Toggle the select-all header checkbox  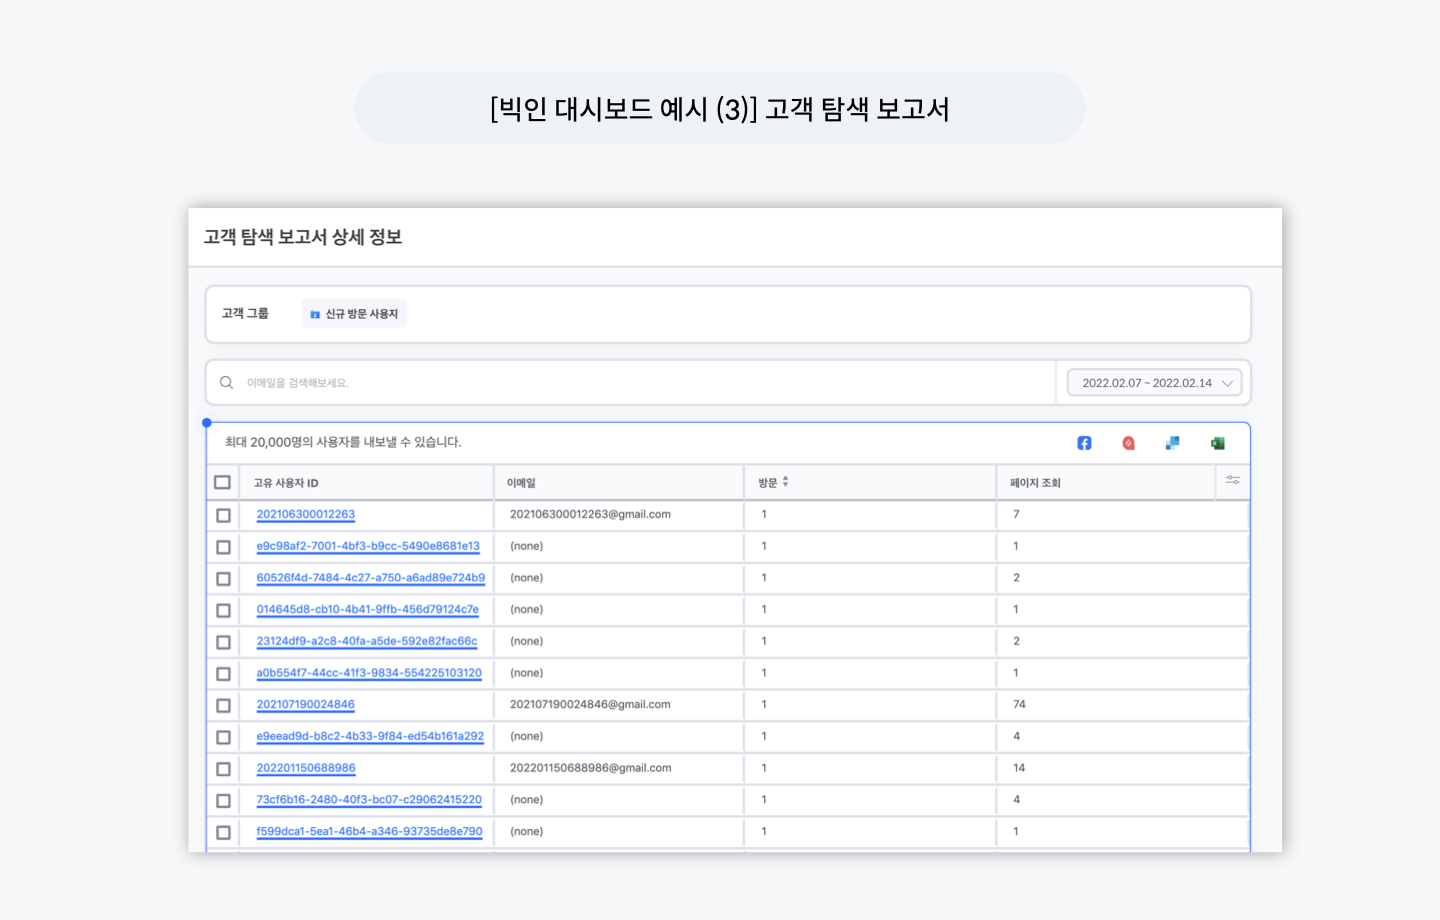[x=222, y=483]
